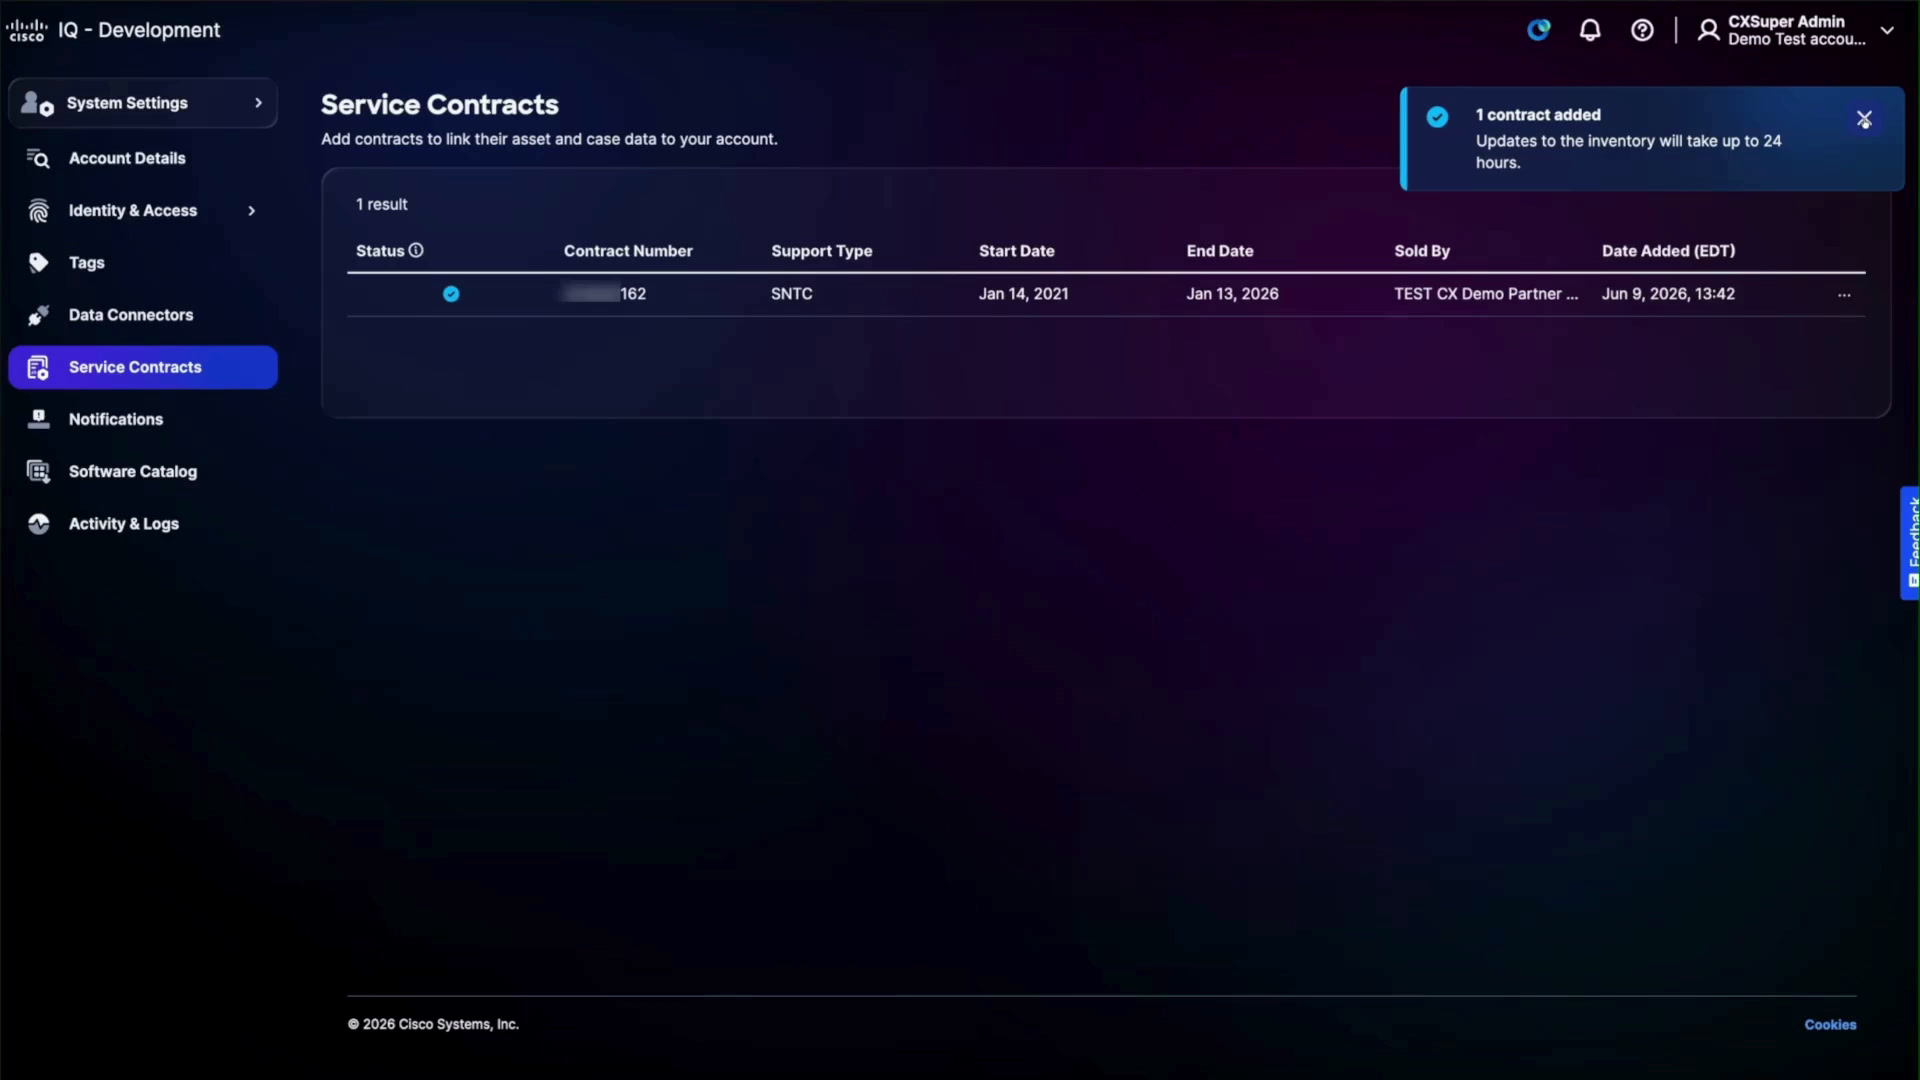1920x1080 pixels.
Task: Expand the System Settings chevron
Action: pos(258,103)
